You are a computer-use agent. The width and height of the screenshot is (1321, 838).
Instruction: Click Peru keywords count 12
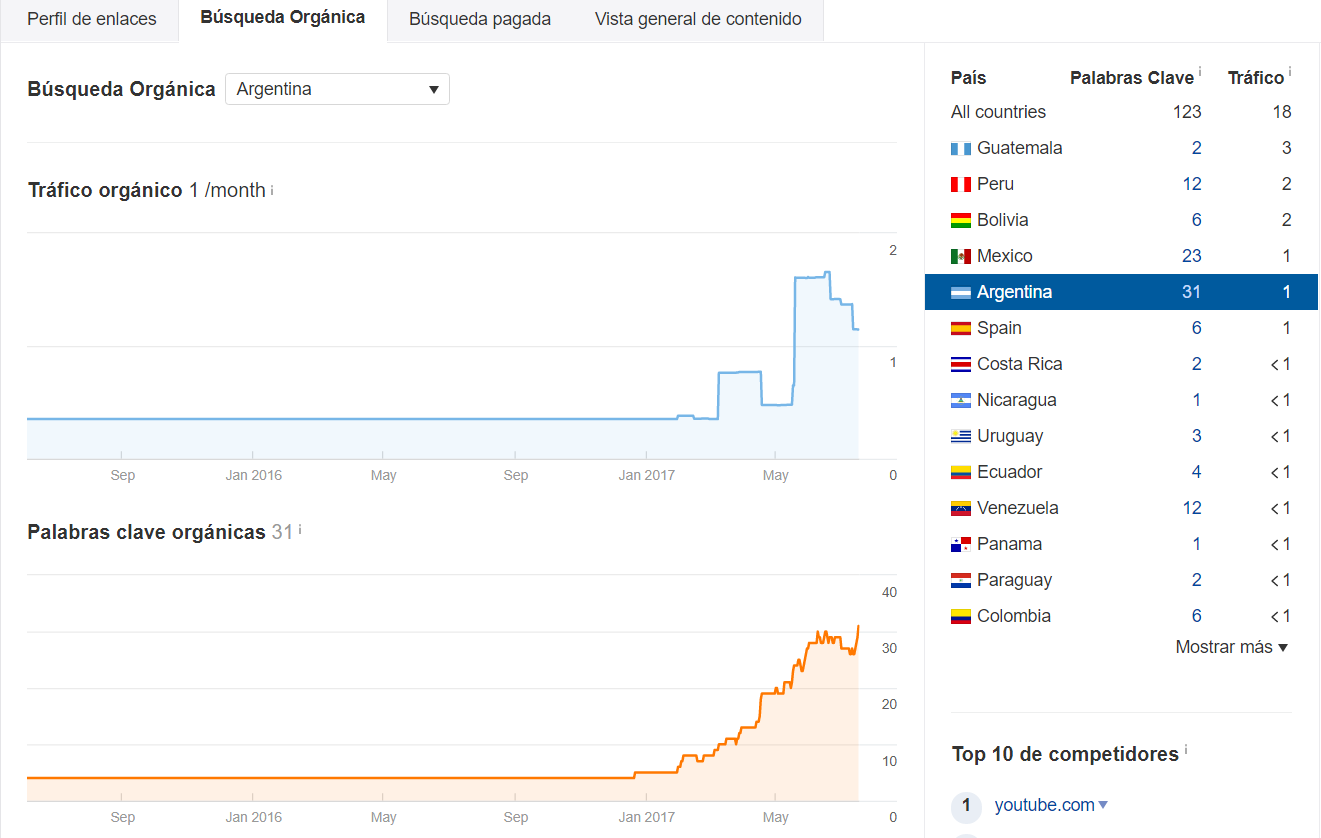point(1192,184)
